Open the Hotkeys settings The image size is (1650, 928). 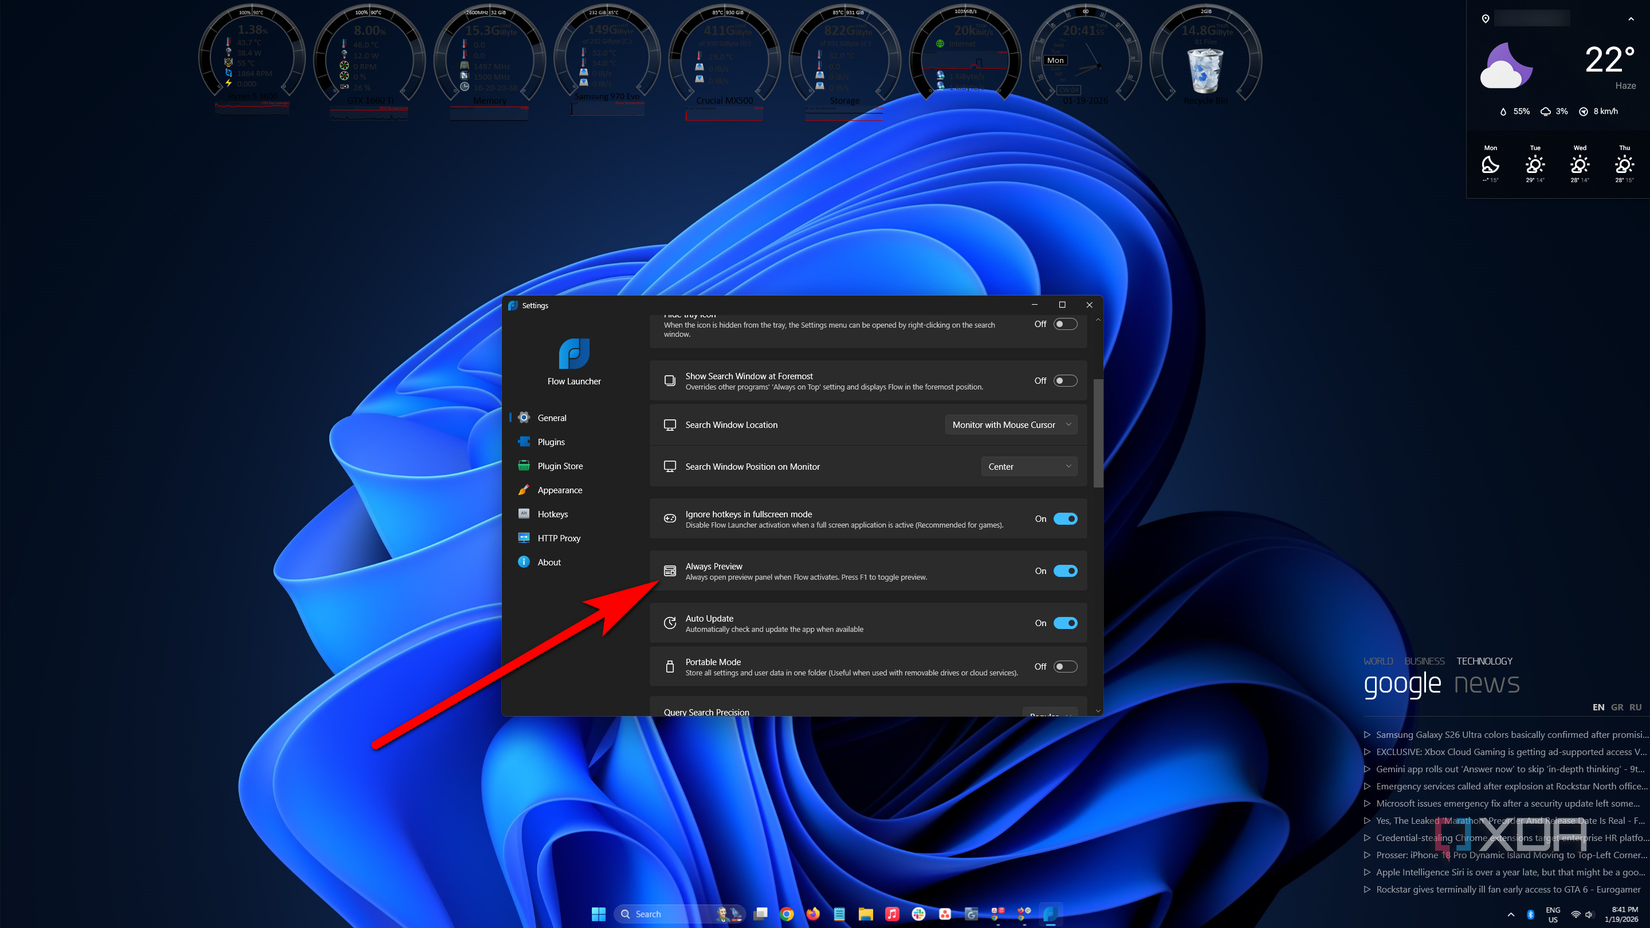pyautogui.click(x=553, y=513)
